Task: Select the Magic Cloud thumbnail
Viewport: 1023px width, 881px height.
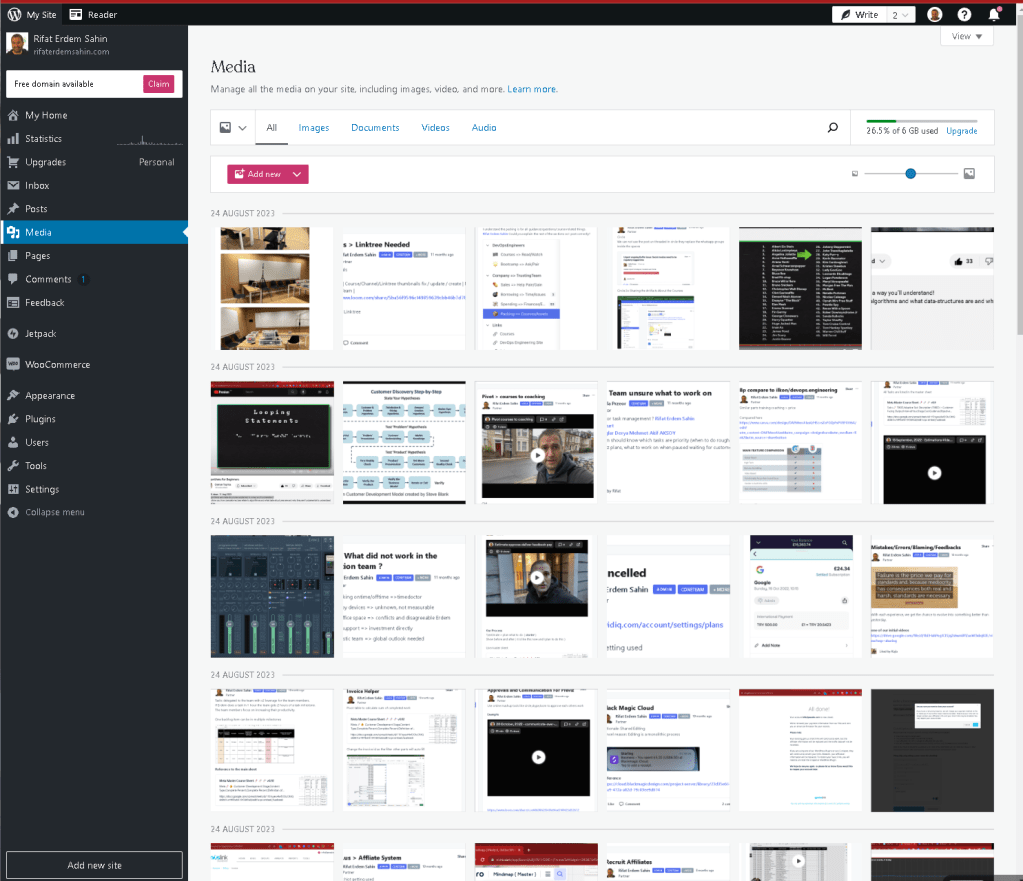Action: [668, 750]
